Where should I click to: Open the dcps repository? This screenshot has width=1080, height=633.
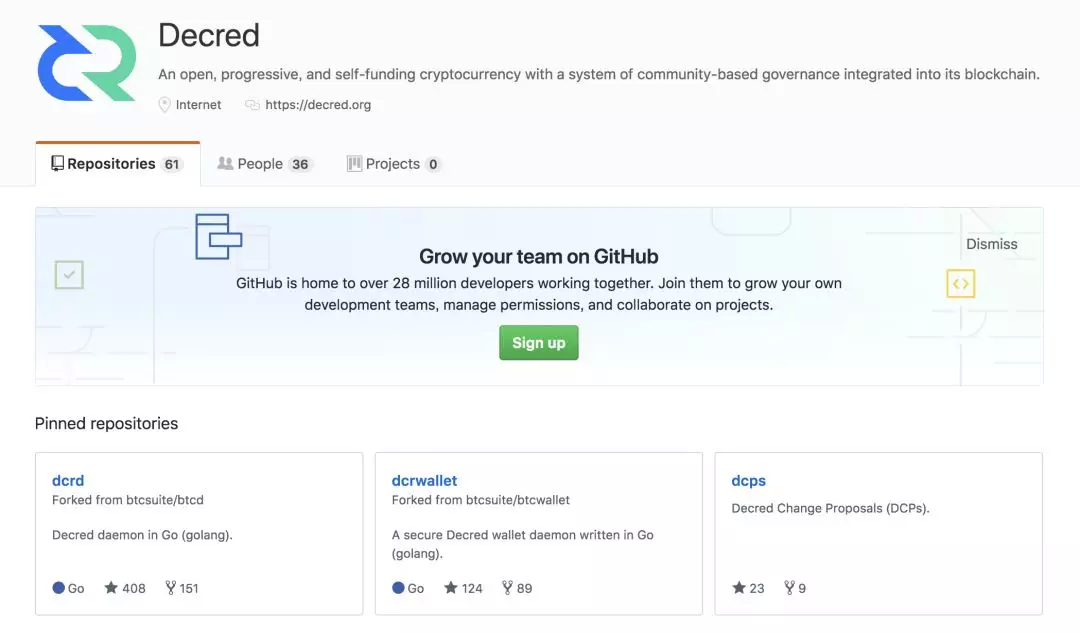click(749, 480)
